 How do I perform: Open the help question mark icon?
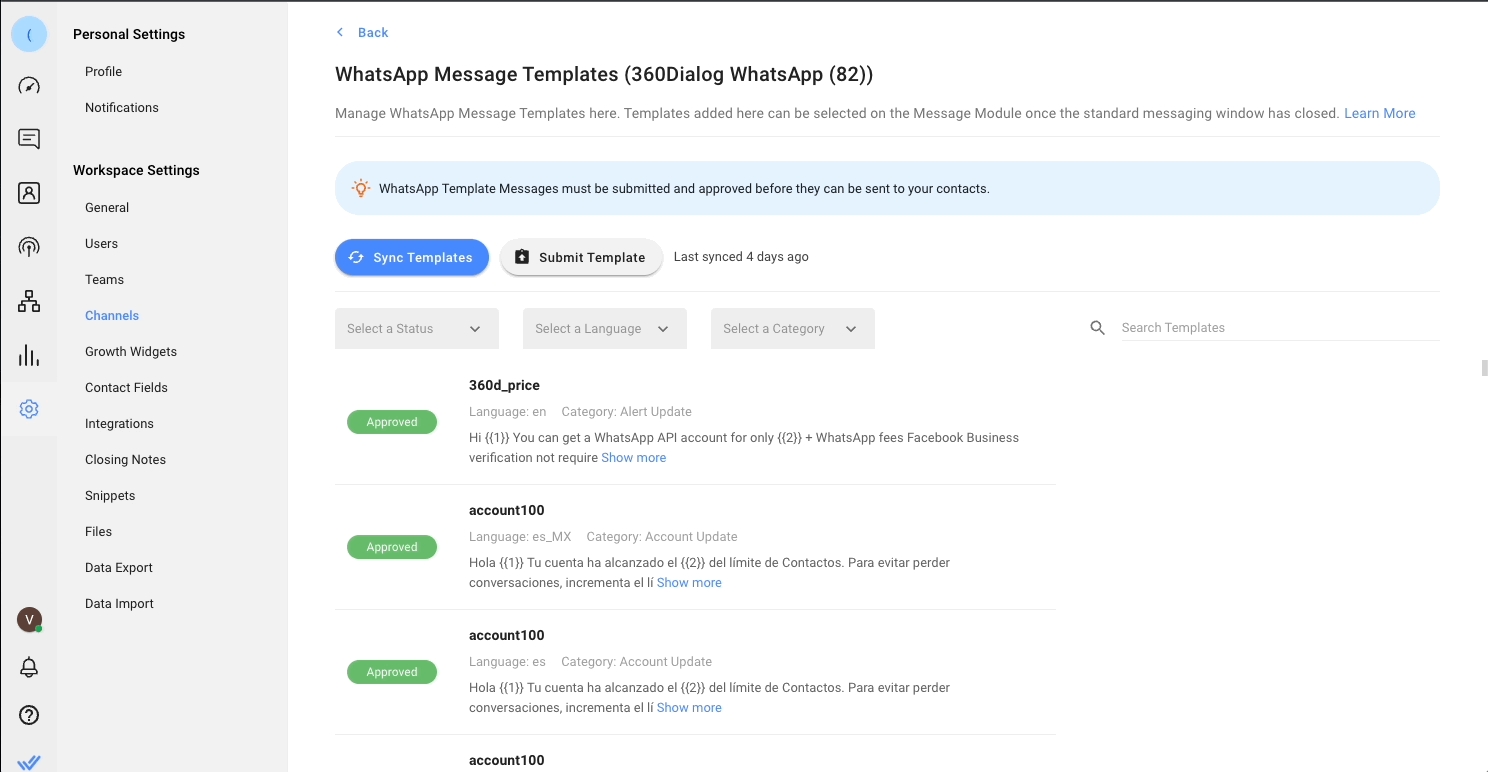29,715
